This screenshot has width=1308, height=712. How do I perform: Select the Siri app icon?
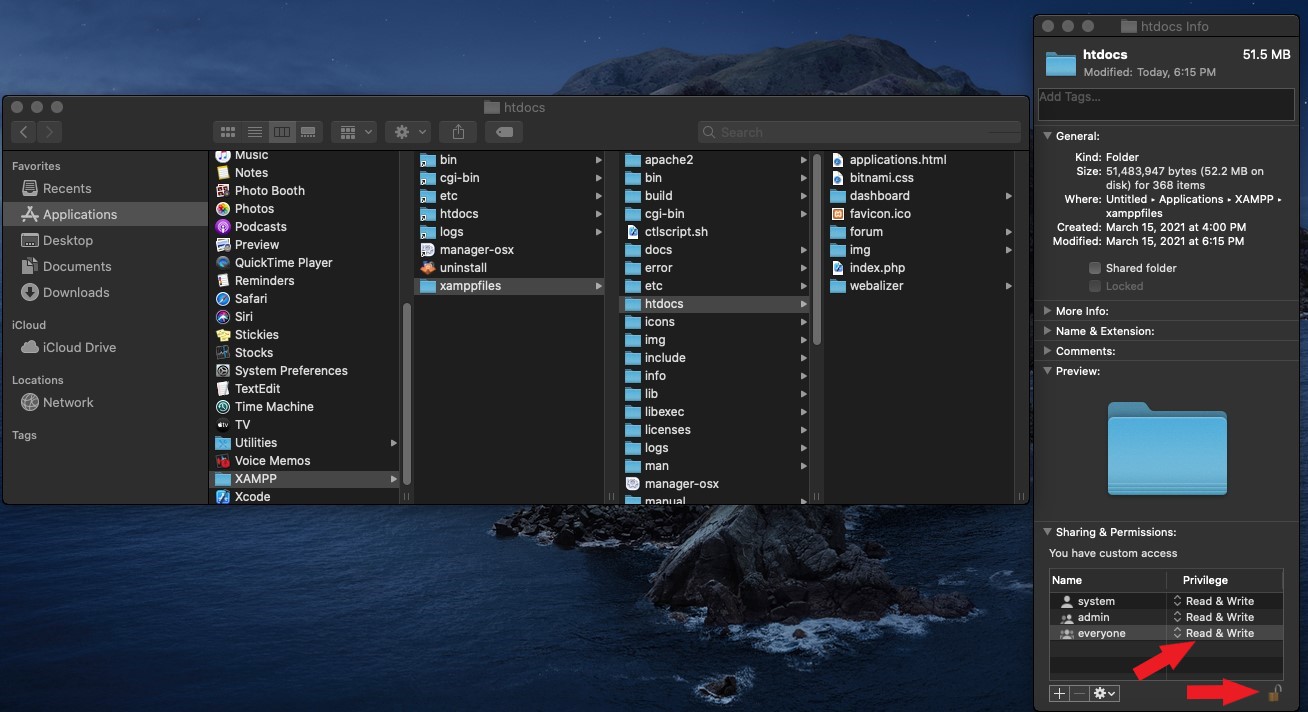point(223,316)
